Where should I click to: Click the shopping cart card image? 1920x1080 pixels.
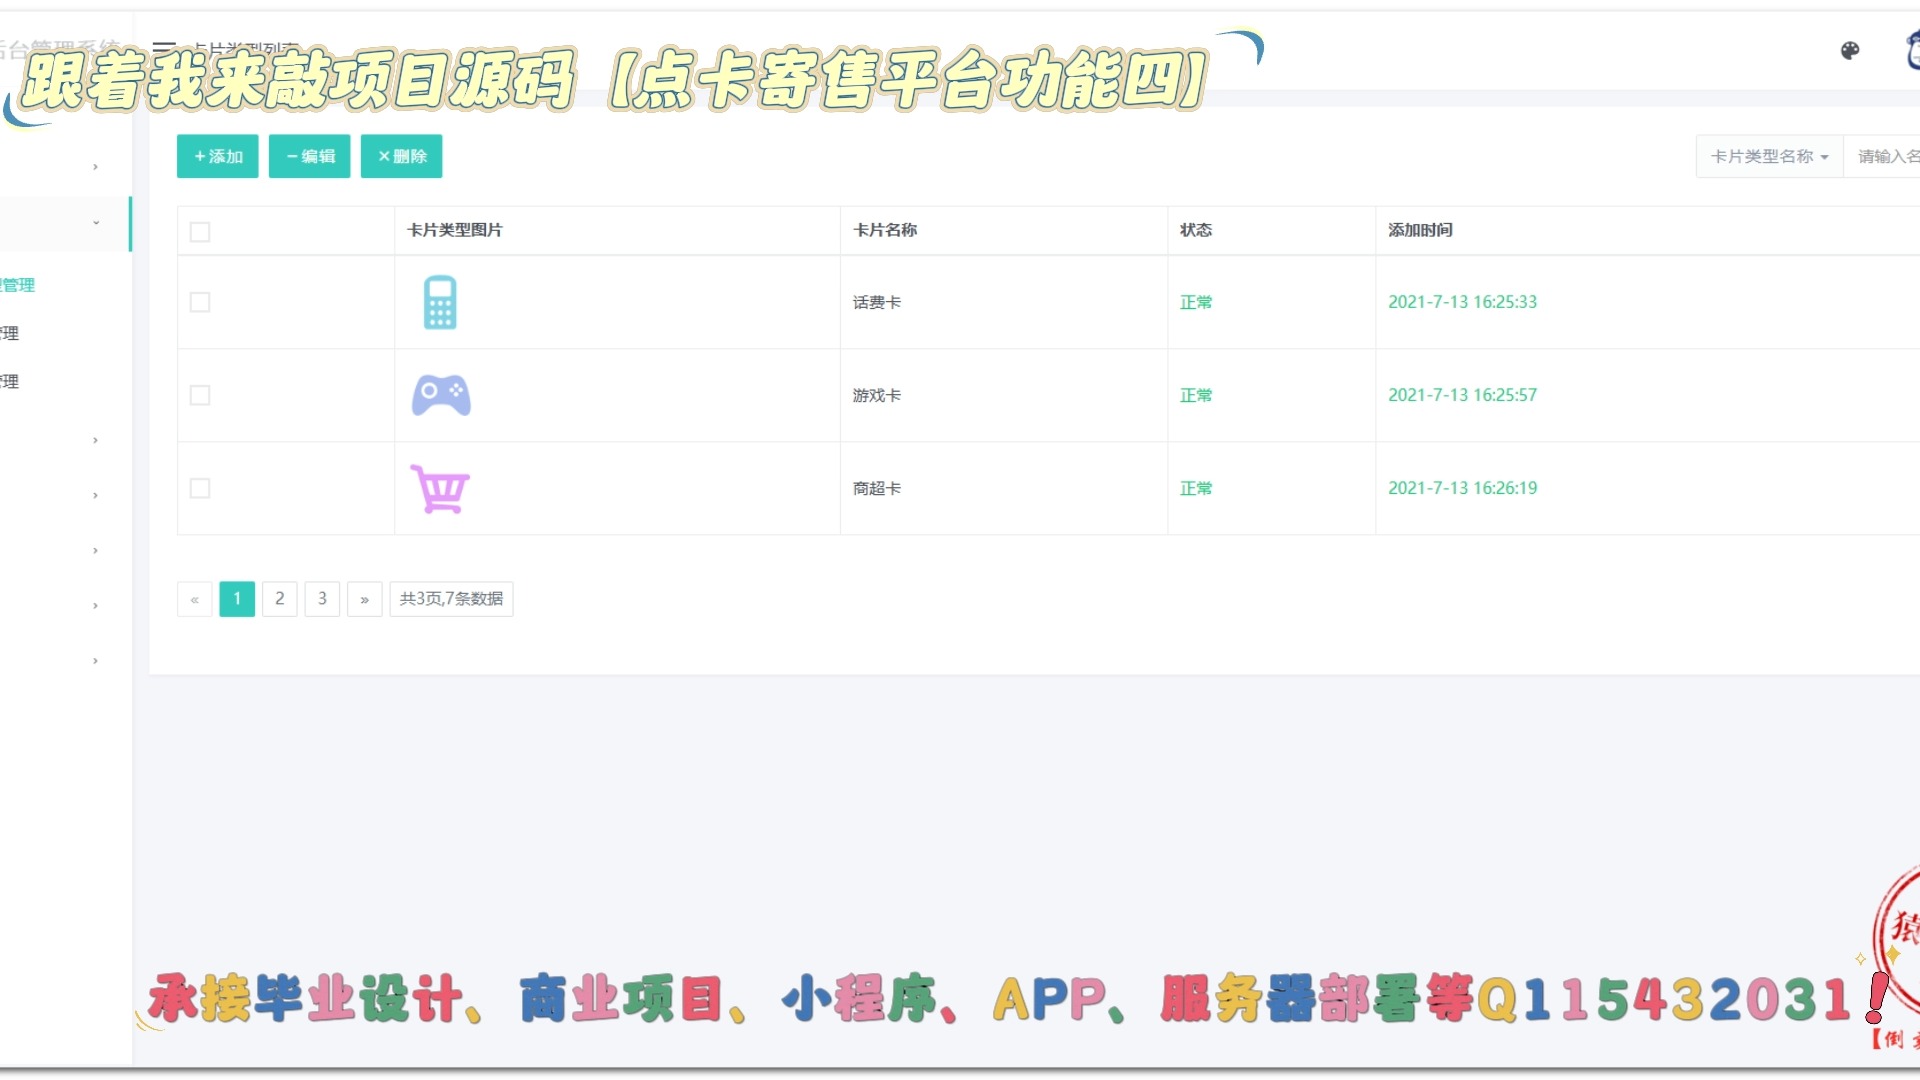pyautogui.click(x=440, y=489)
